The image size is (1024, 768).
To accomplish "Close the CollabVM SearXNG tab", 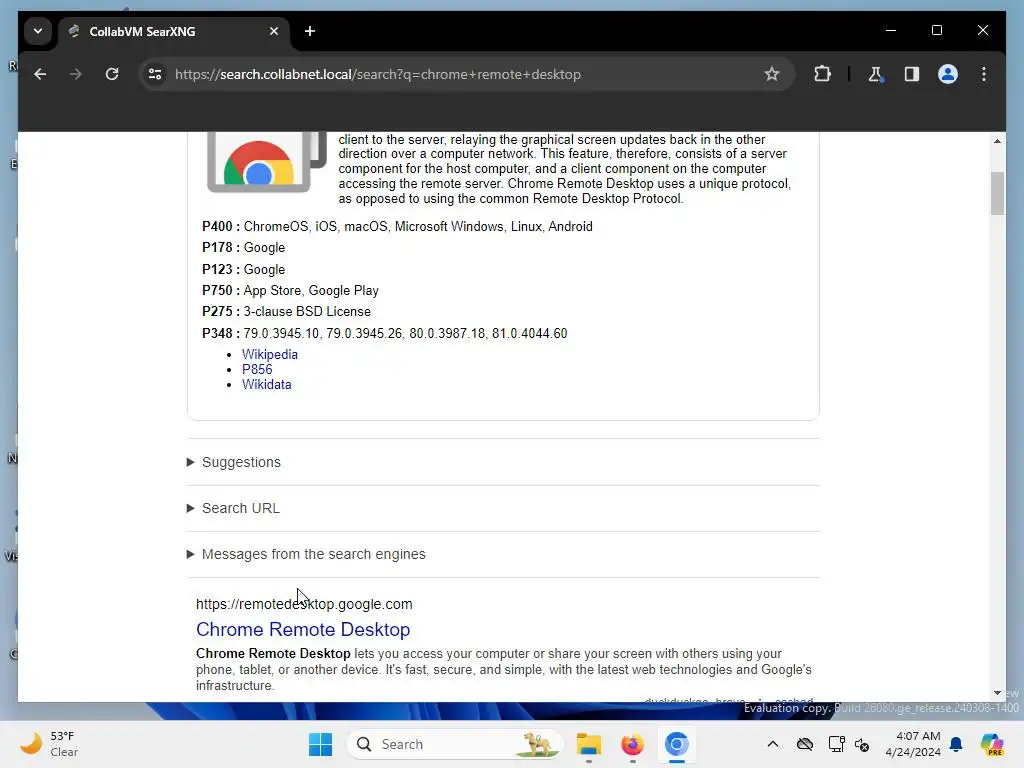I will pyautogui.click(x=274, y=31).
